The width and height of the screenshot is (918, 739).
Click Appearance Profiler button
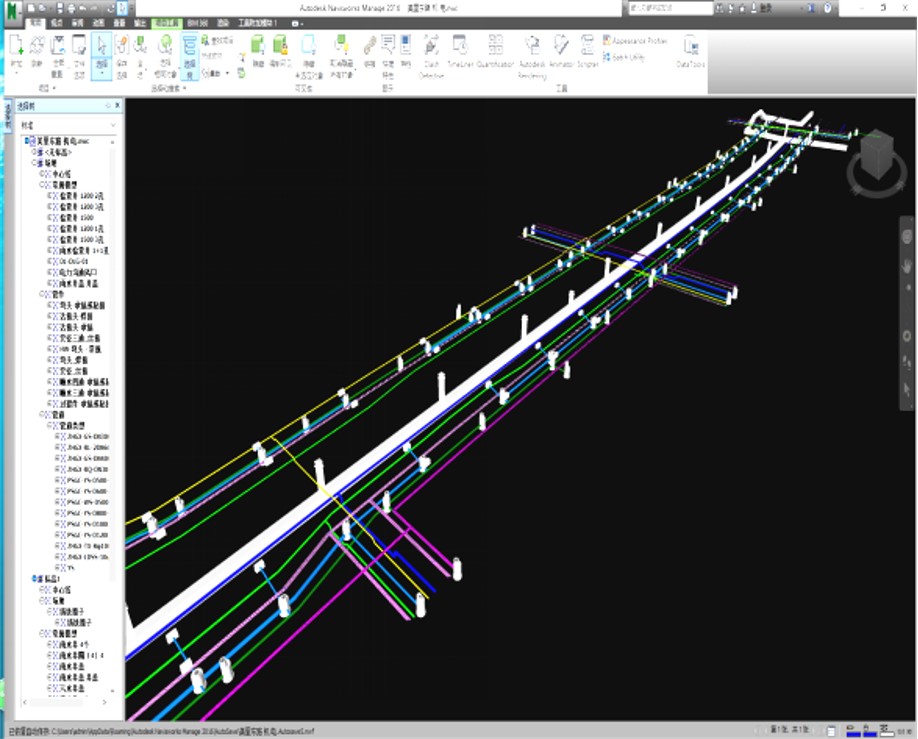(636, 41)
